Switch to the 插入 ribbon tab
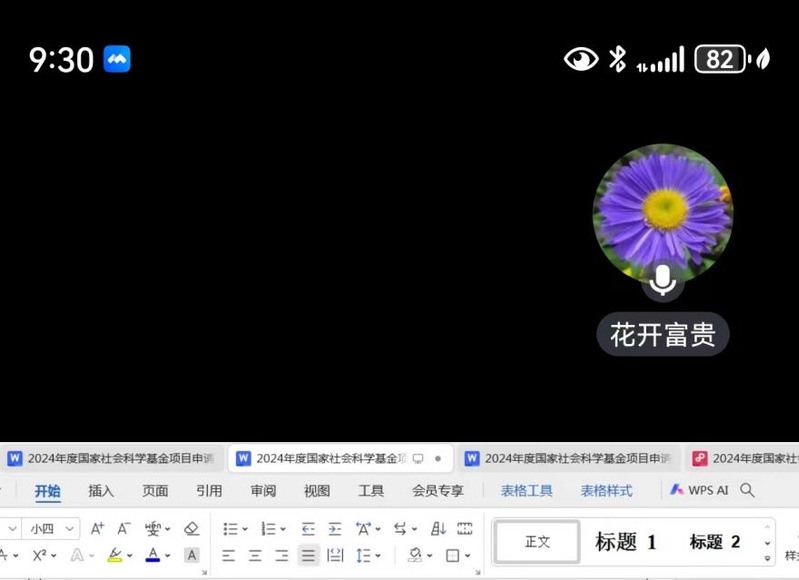 point(101,491)
